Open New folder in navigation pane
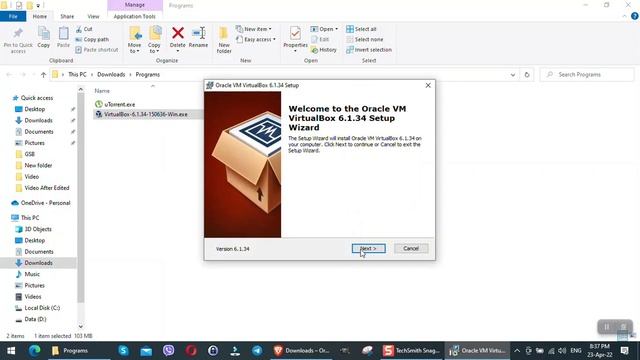Viewport: 640px width, 360px height. point(38,165)
